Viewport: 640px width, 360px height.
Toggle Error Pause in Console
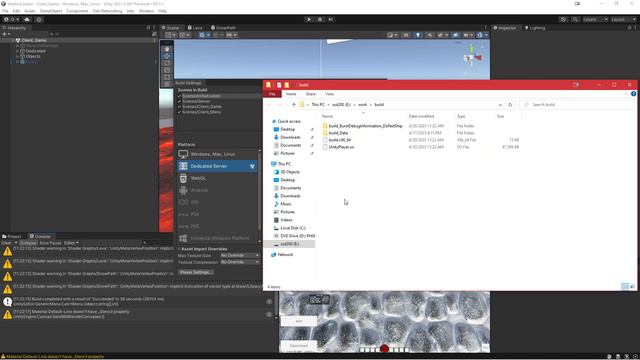(50, 243)
